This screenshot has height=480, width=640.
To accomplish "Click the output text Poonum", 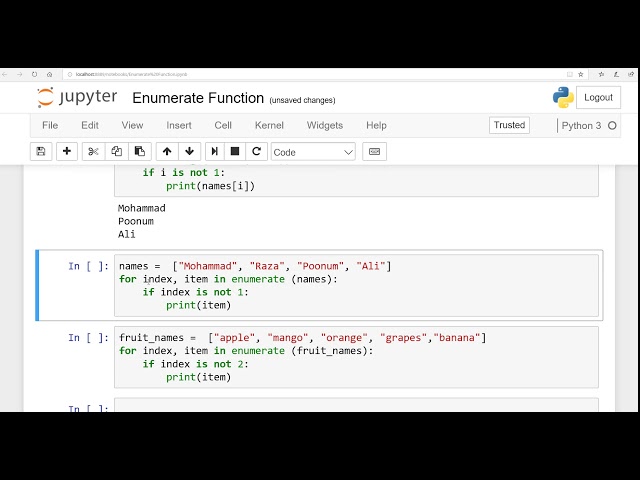I will [x=136, y=221].
